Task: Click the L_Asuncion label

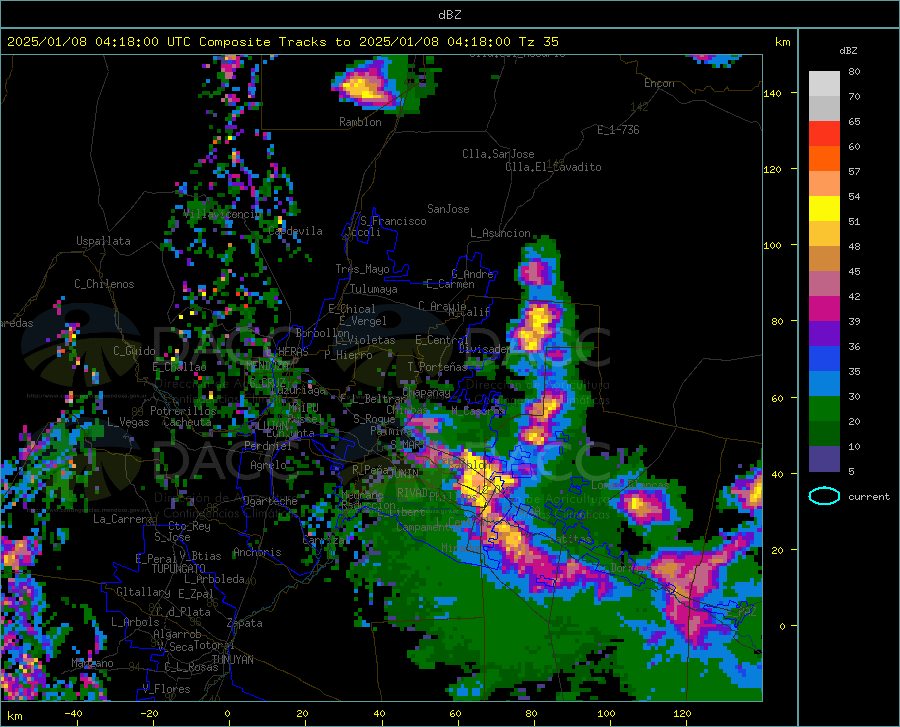Action: pyautogui.click(x=500, y=233)
